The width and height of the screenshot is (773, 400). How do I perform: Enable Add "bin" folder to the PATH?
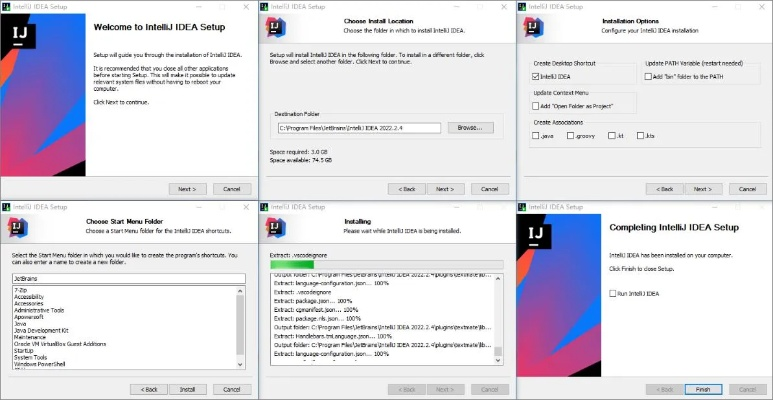650,76
